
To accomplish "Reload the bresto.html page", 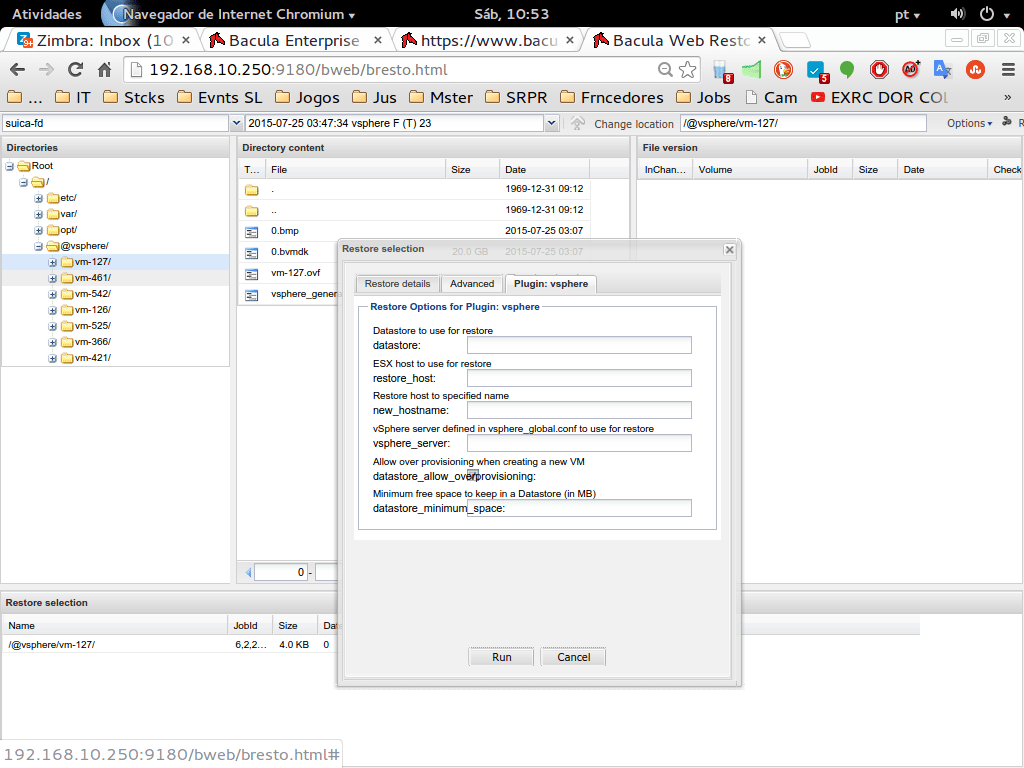I will (76, 69).
